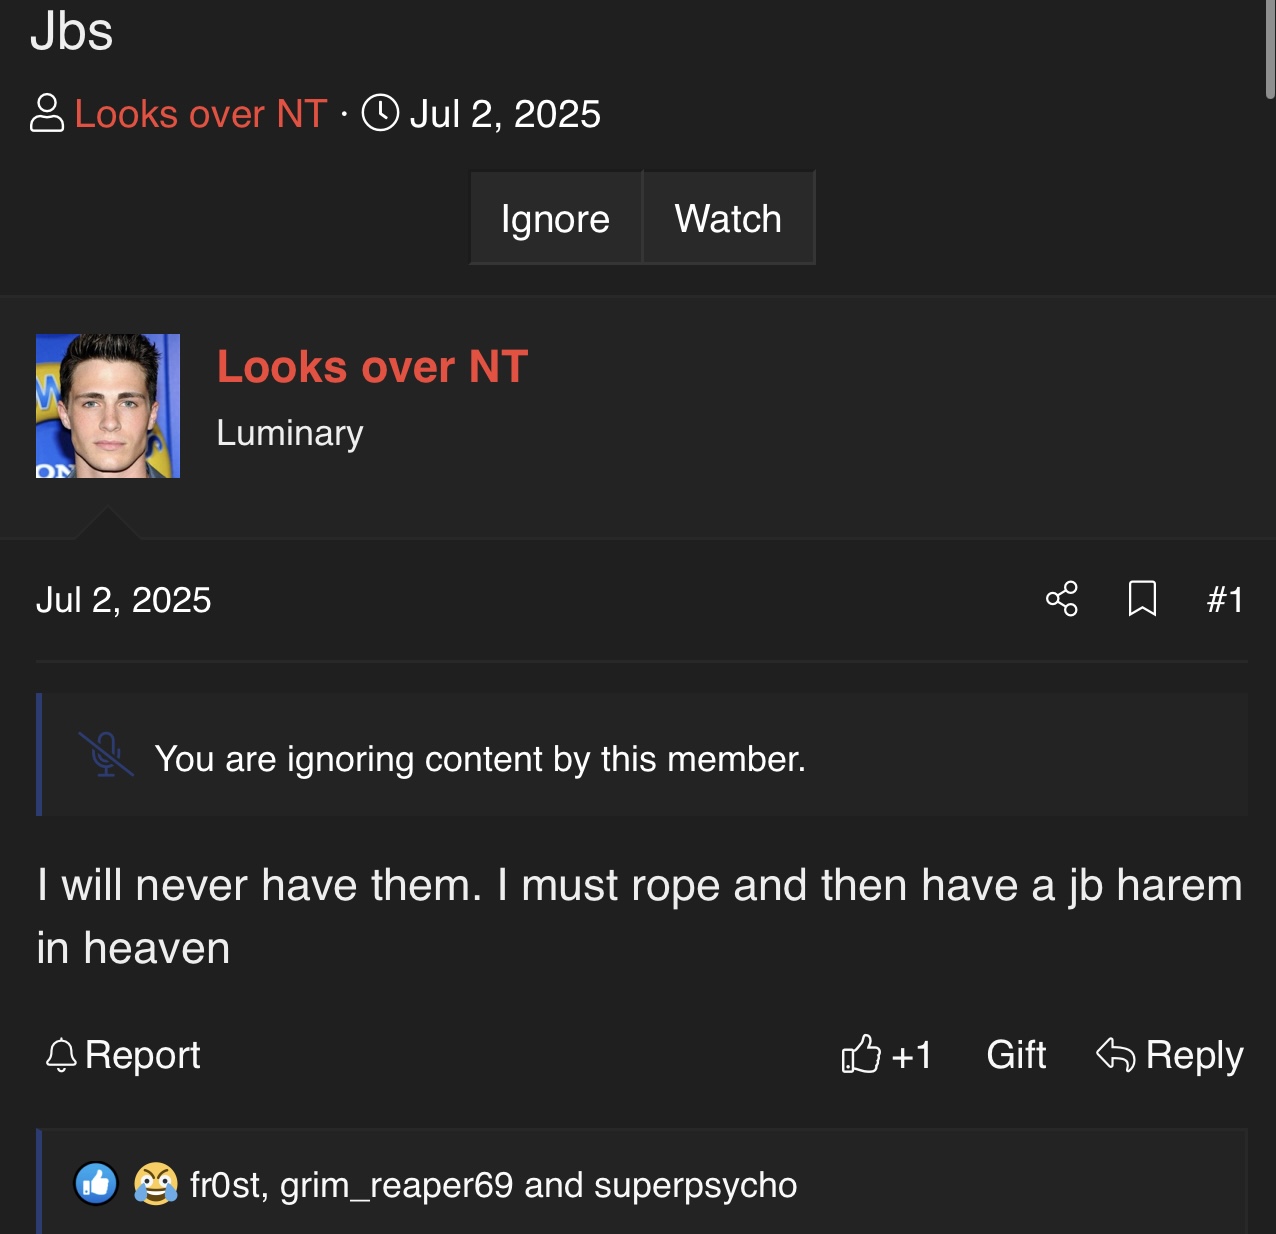Screen dimensions: 1276x1234
Task: Click the clock icon by thread date
Action: tap(380, 113)
